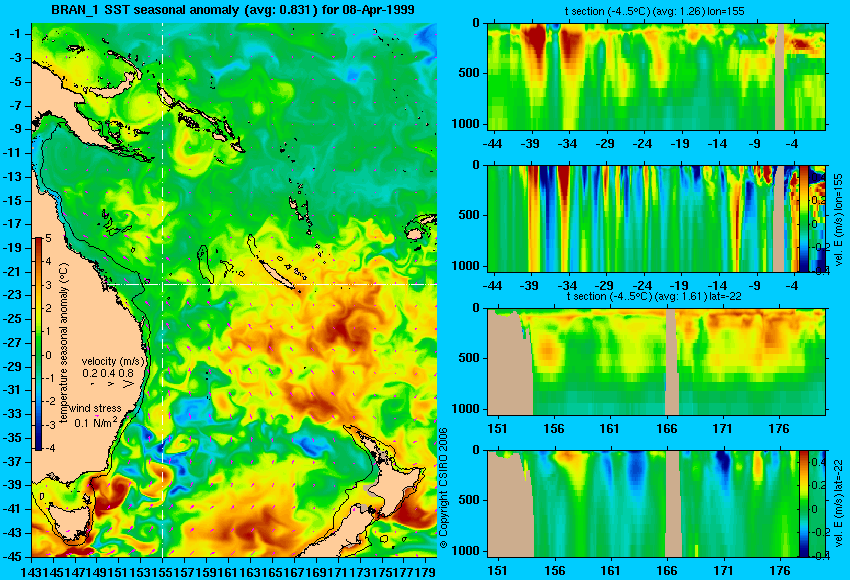Click the BRAN_1 SST seasonal anomaly title
The height and width of the screenshot is (580, 850).
(x=233, y=10)
